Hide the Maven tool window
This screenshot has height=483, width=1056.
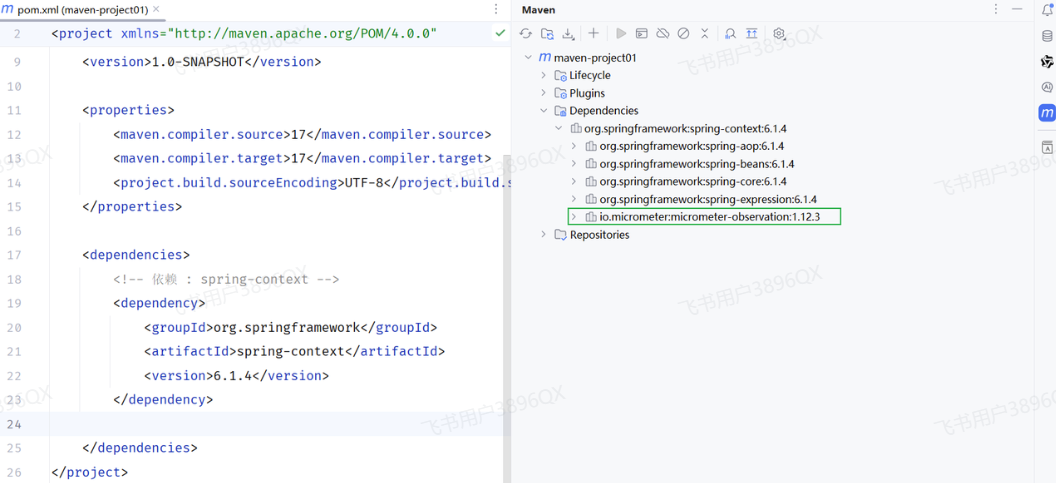[1019, 9]
